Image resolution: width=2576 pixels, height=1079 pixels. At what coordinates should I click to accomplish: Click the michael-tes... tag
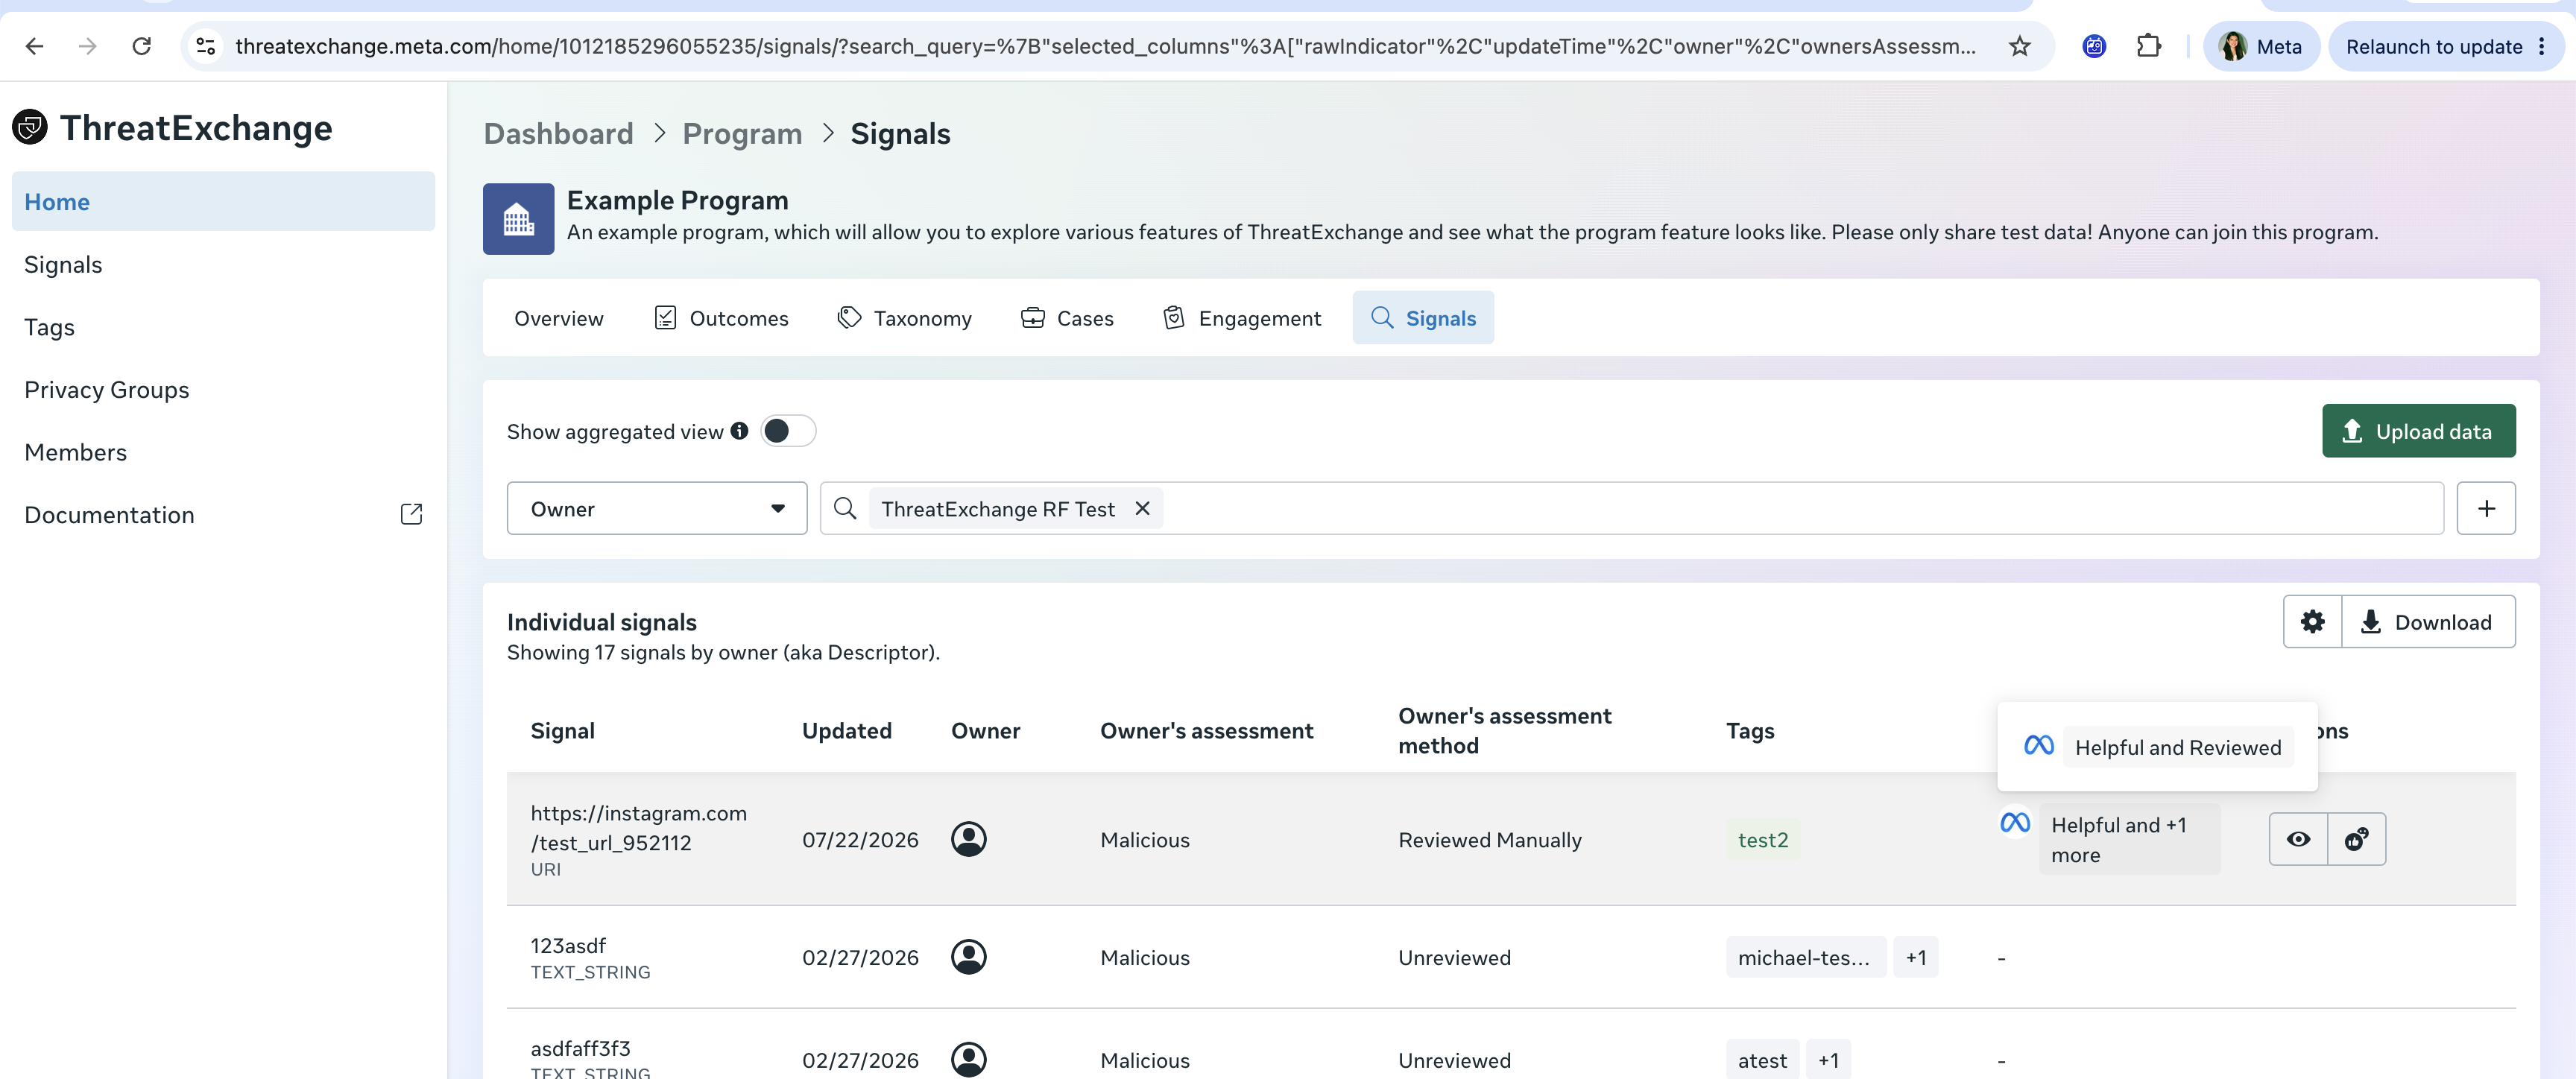pyautogui.click(x=1805, y=957)
